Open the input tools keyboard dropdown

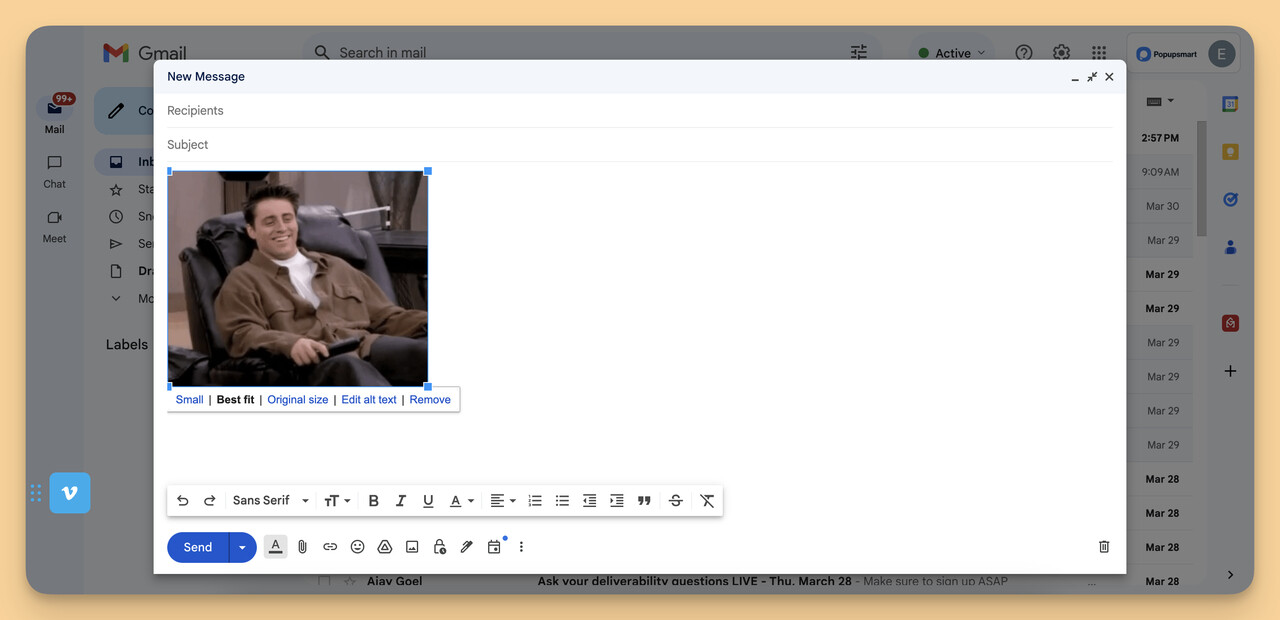tap(1160, 101)
